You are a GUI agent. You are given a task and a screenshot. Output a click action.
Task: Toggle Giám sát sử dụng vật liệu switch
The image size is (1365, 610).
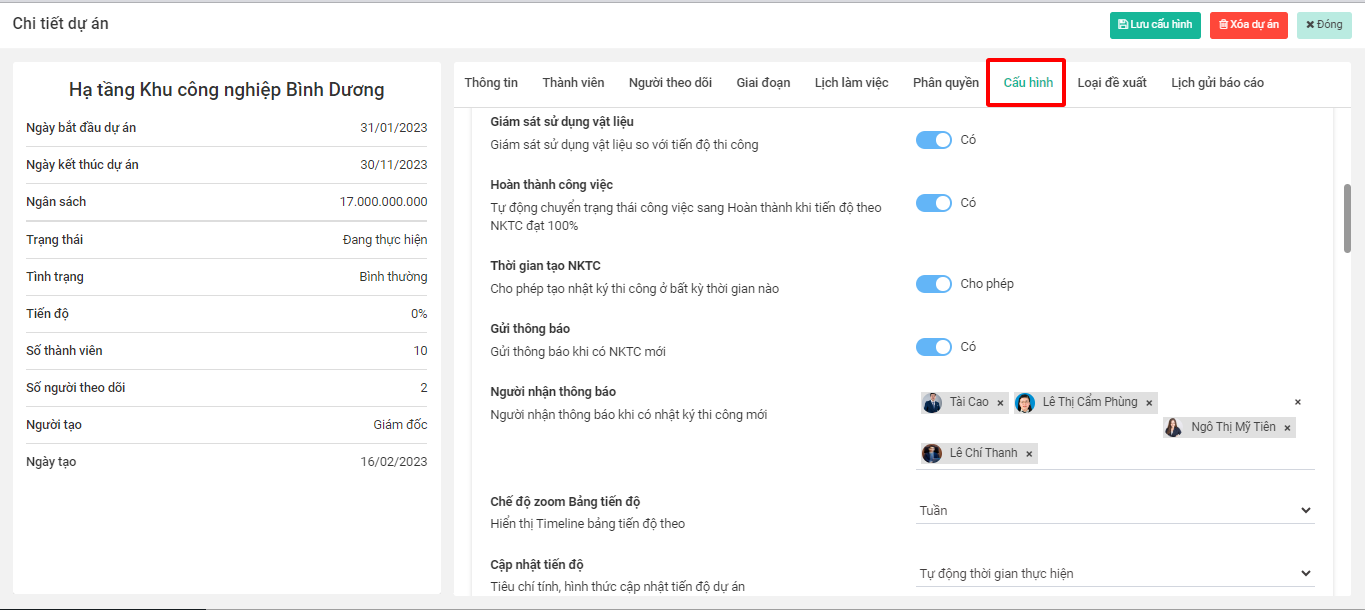[934, 140]
